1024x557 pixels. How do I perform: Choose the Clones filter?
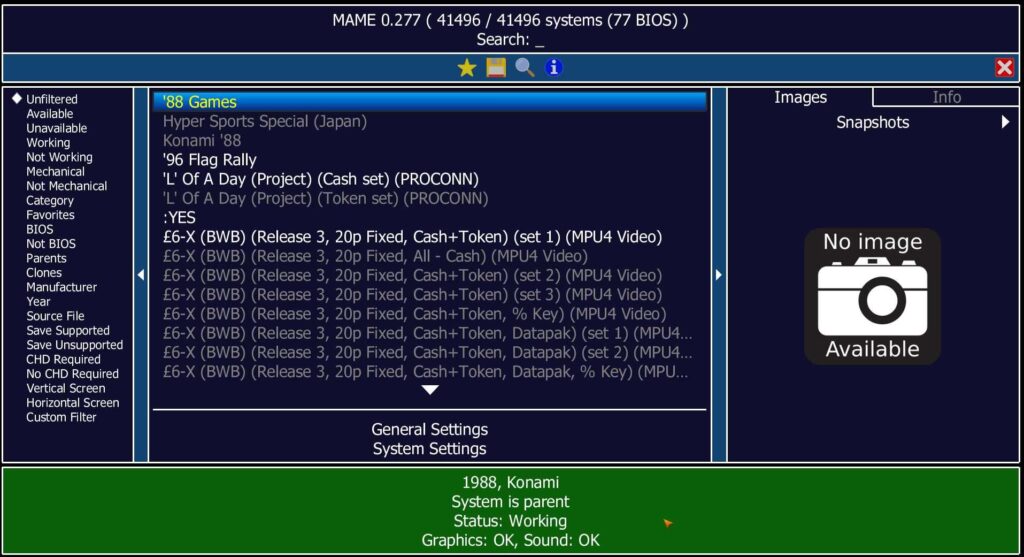[44, 272]
